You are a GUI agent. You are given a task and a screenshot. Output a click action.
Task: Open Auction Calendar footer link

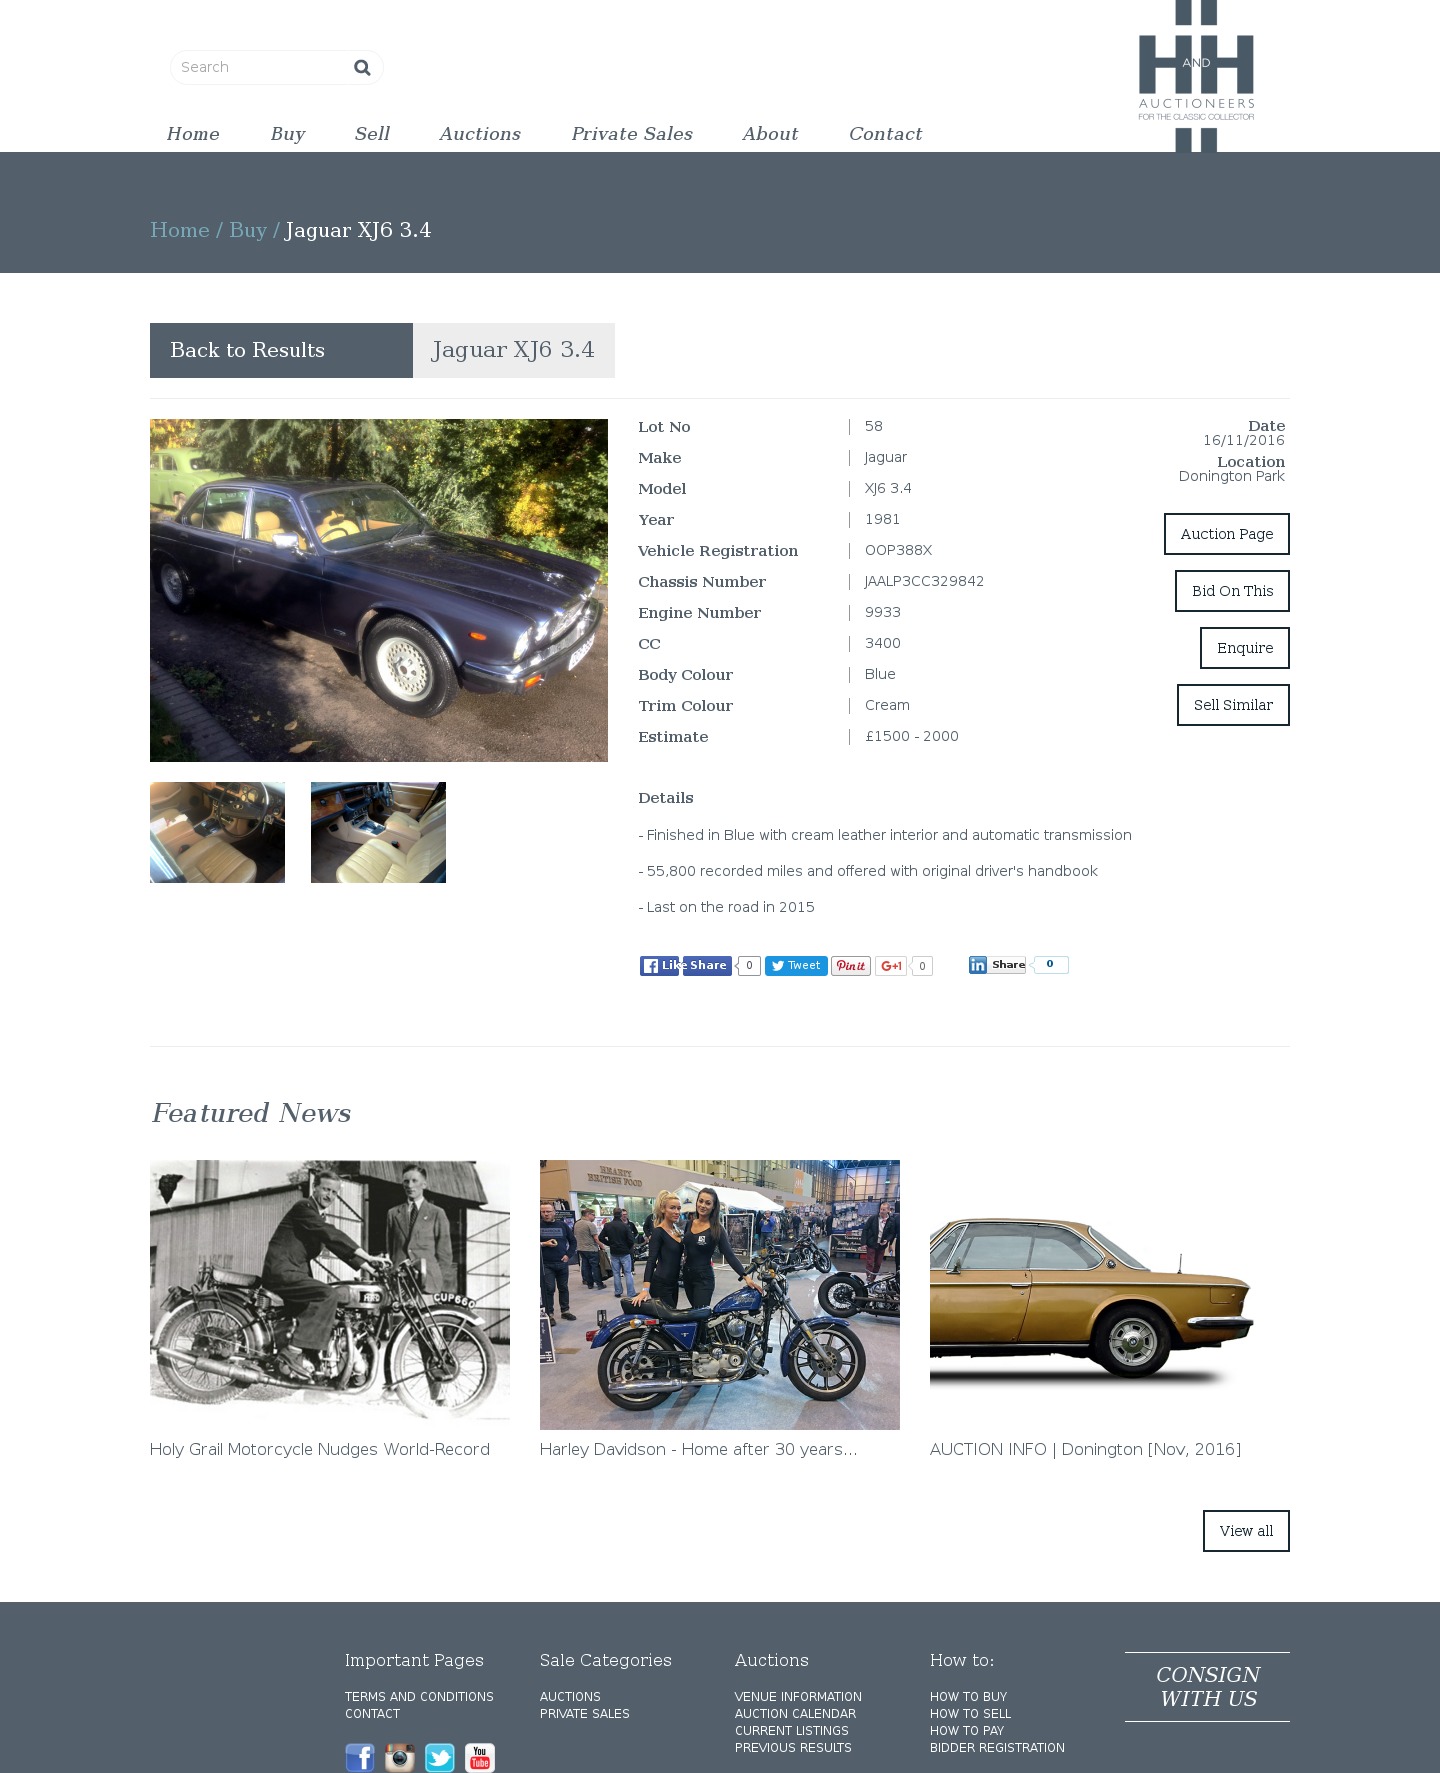click(795, 1714)
